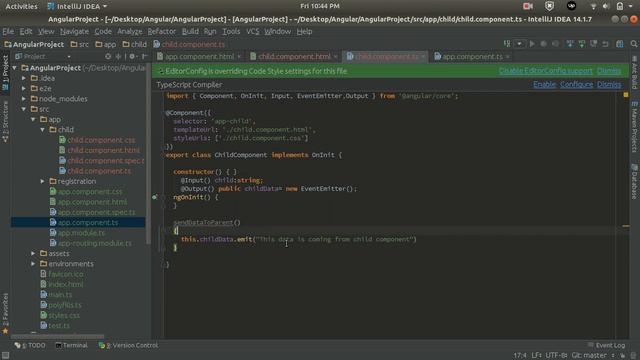Click the Debug bug icon
Screen dimensions: 640x360
(544, 44)
